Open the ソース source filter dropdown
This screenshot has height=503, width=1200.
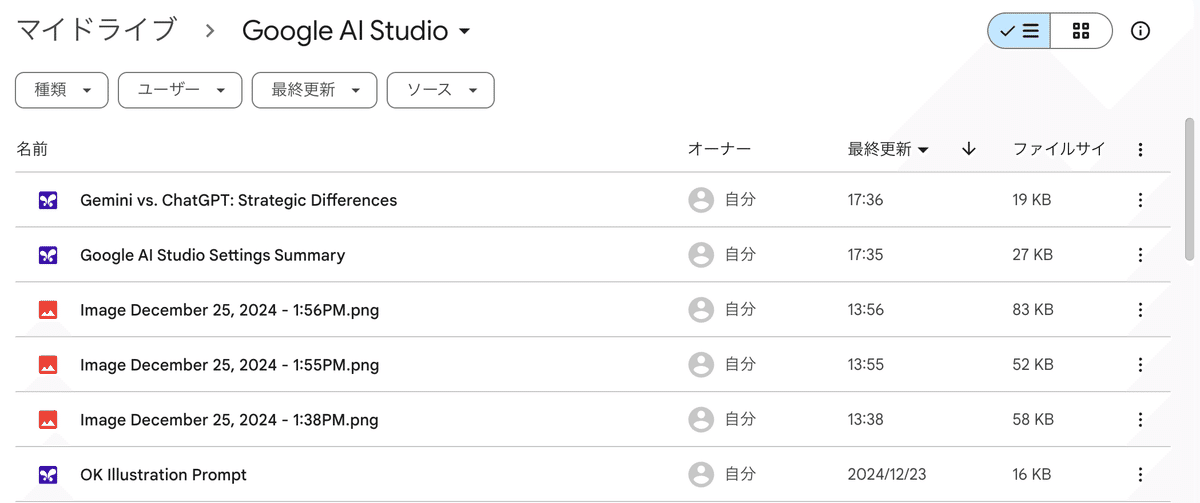[440, 90]
